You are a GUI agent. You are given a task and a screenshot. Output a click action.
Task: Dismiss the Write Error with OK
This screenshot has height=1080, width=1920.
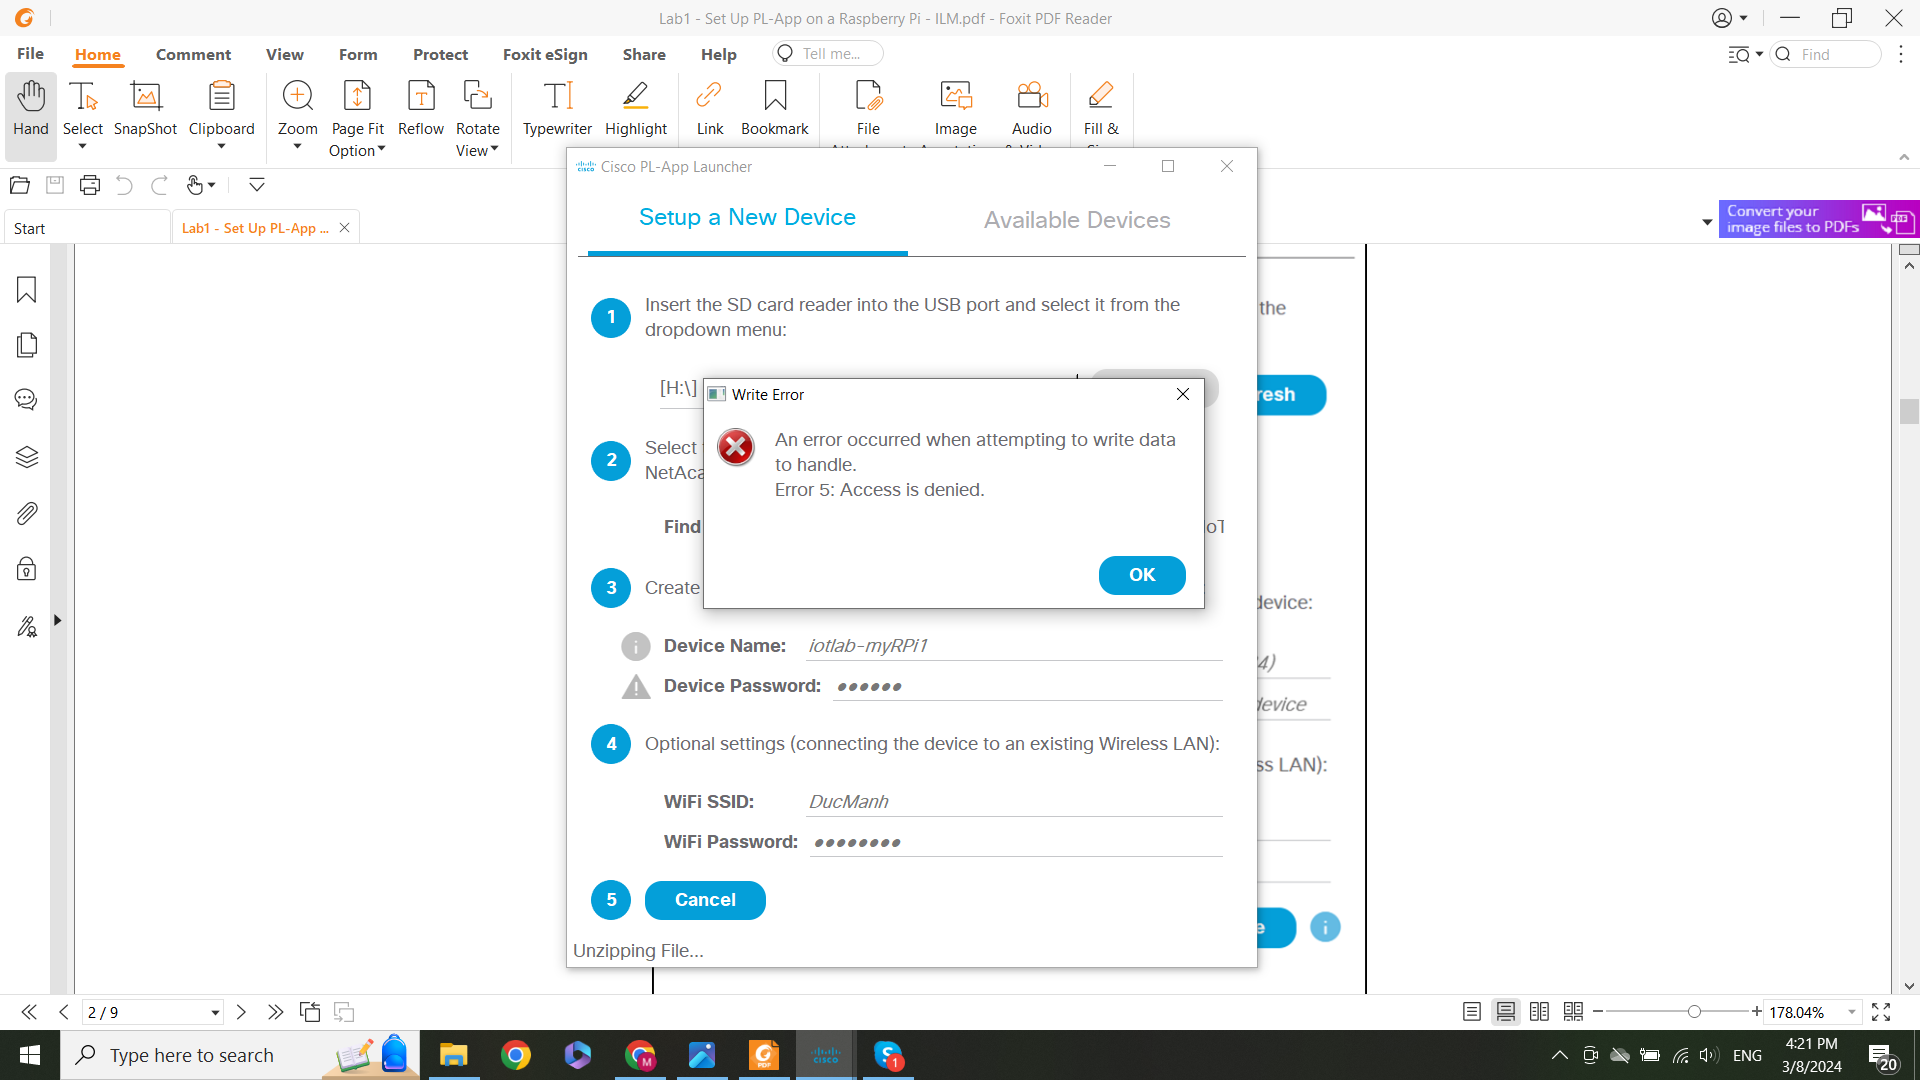click(1141, 575)
